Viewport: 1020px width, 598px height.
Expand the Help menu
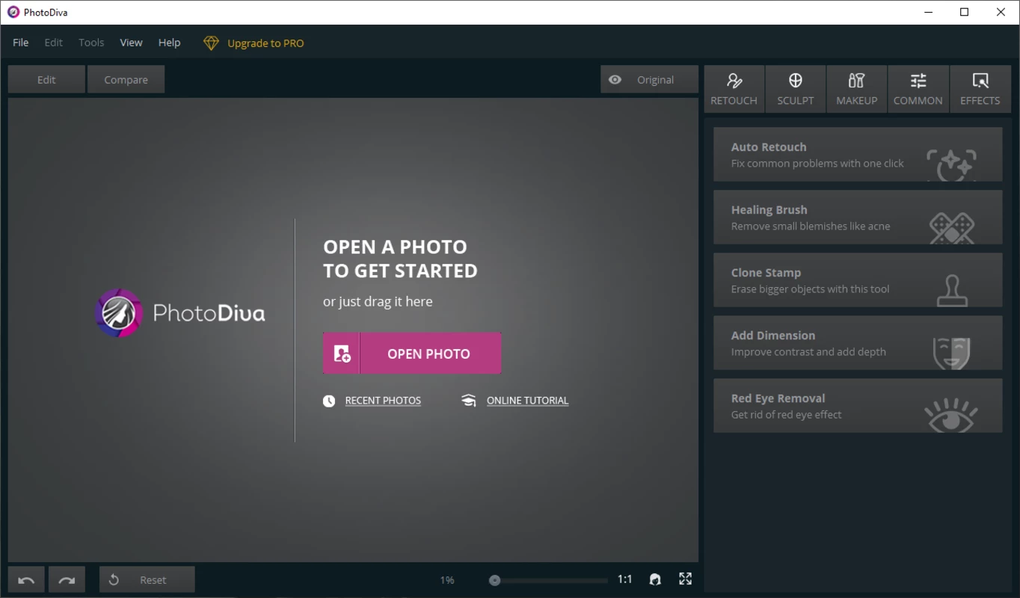point(169,42)
